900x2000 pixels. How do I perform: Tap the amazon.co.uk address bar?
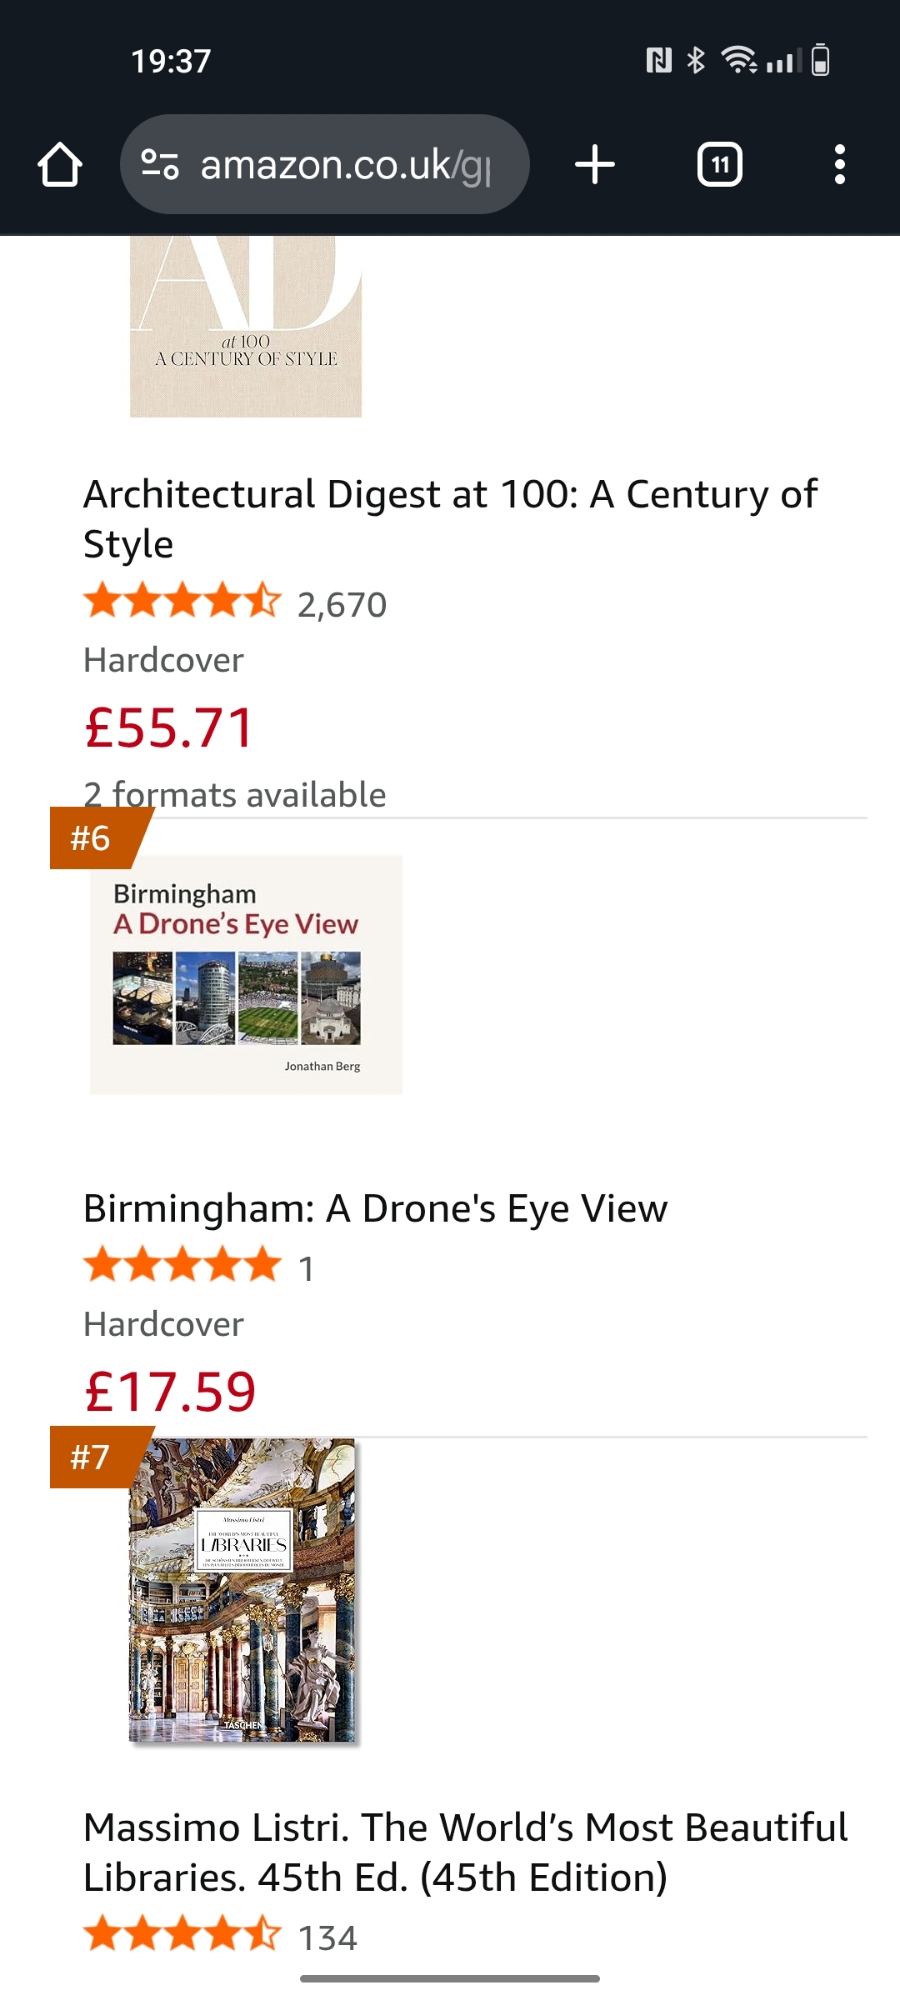(x=345, y=165)
